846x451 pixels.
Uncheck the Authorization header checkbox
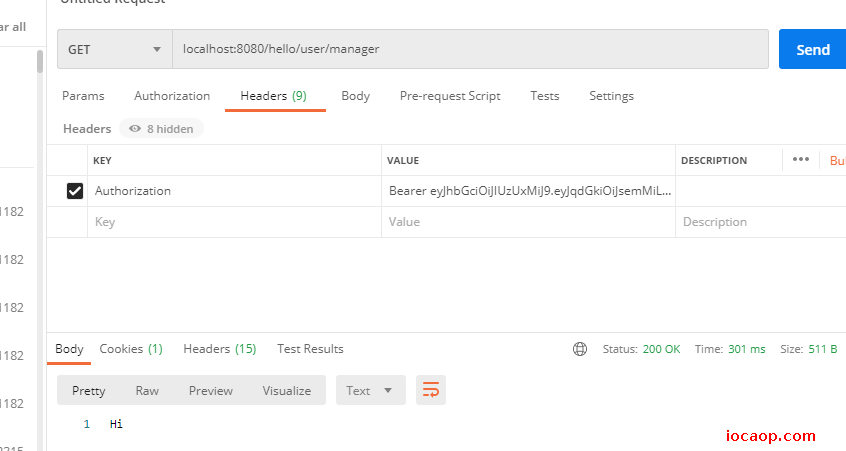75,190
